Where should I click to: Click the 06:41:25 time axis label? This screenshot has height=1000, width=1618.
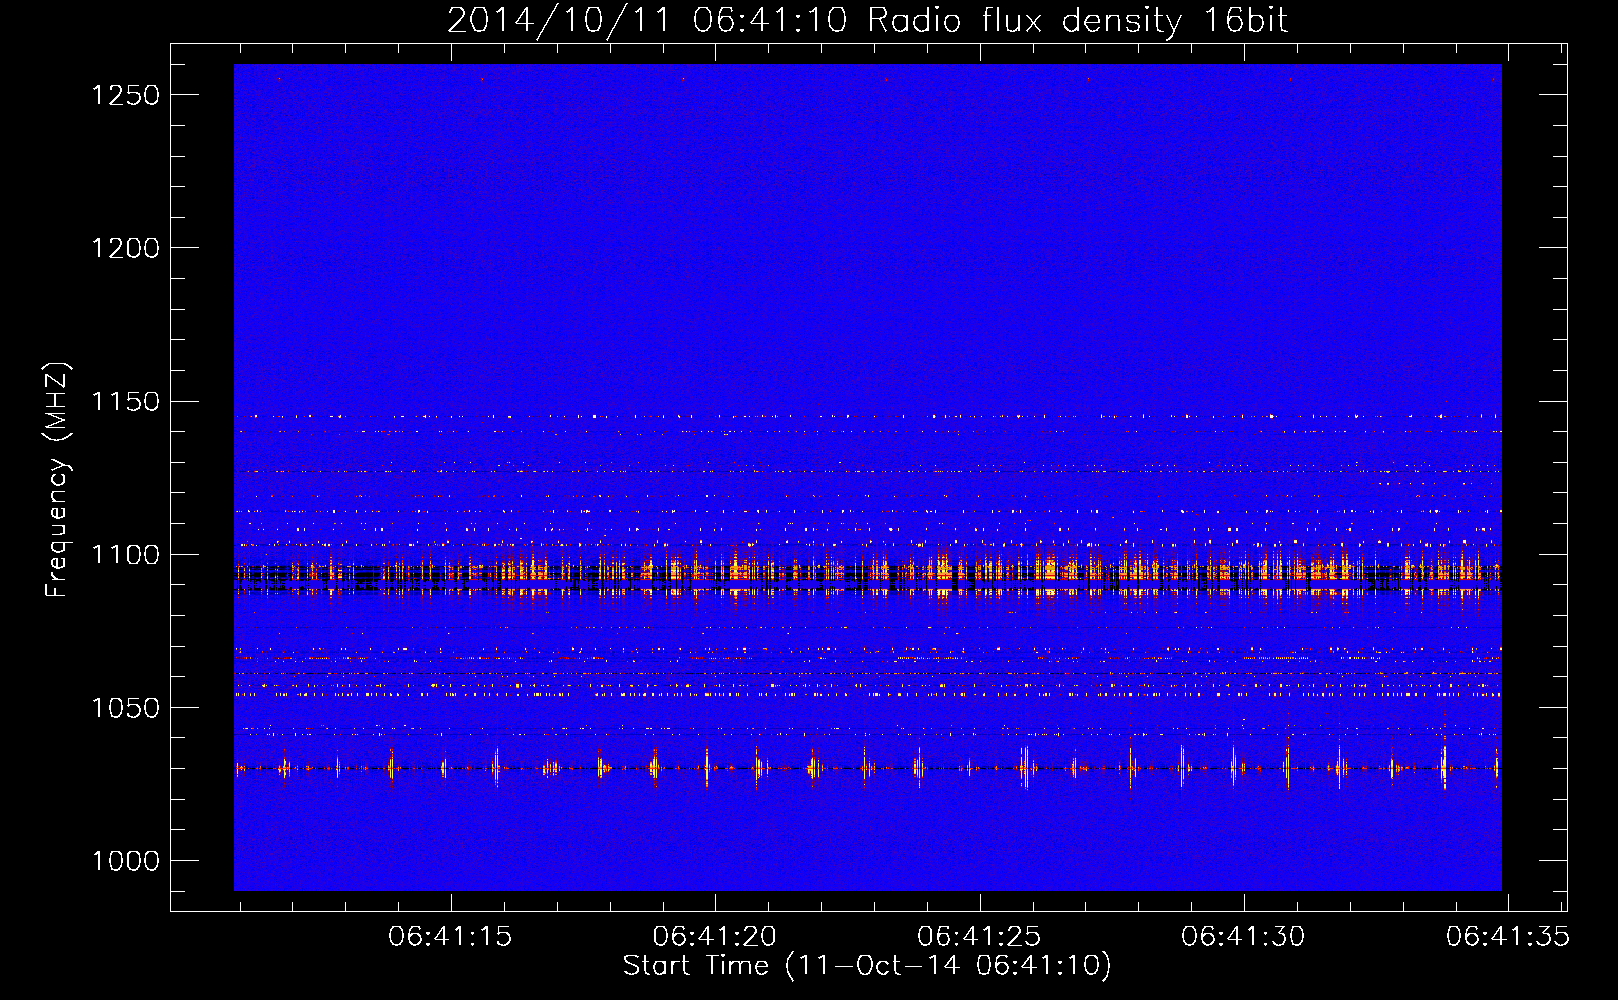coord(979,937)
